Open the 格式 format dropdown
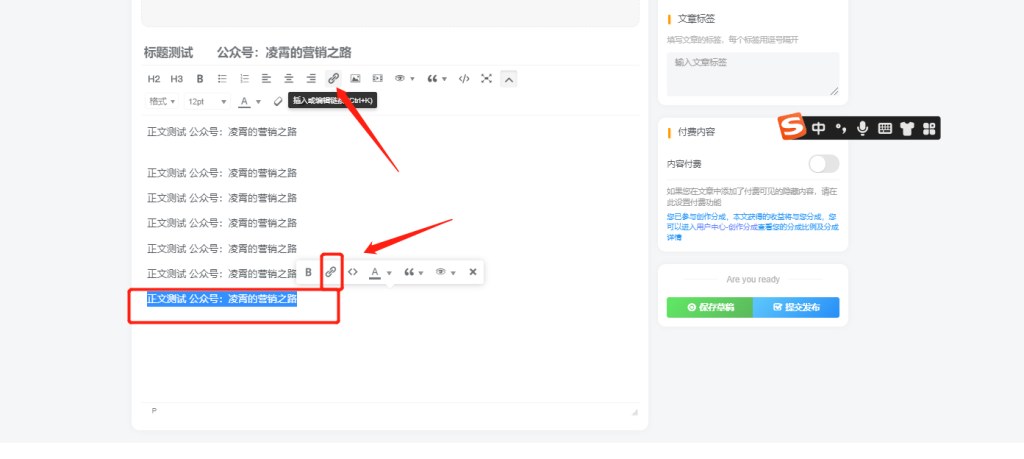Viewport: 1024px width, 459px height. (x=162, y=101)
